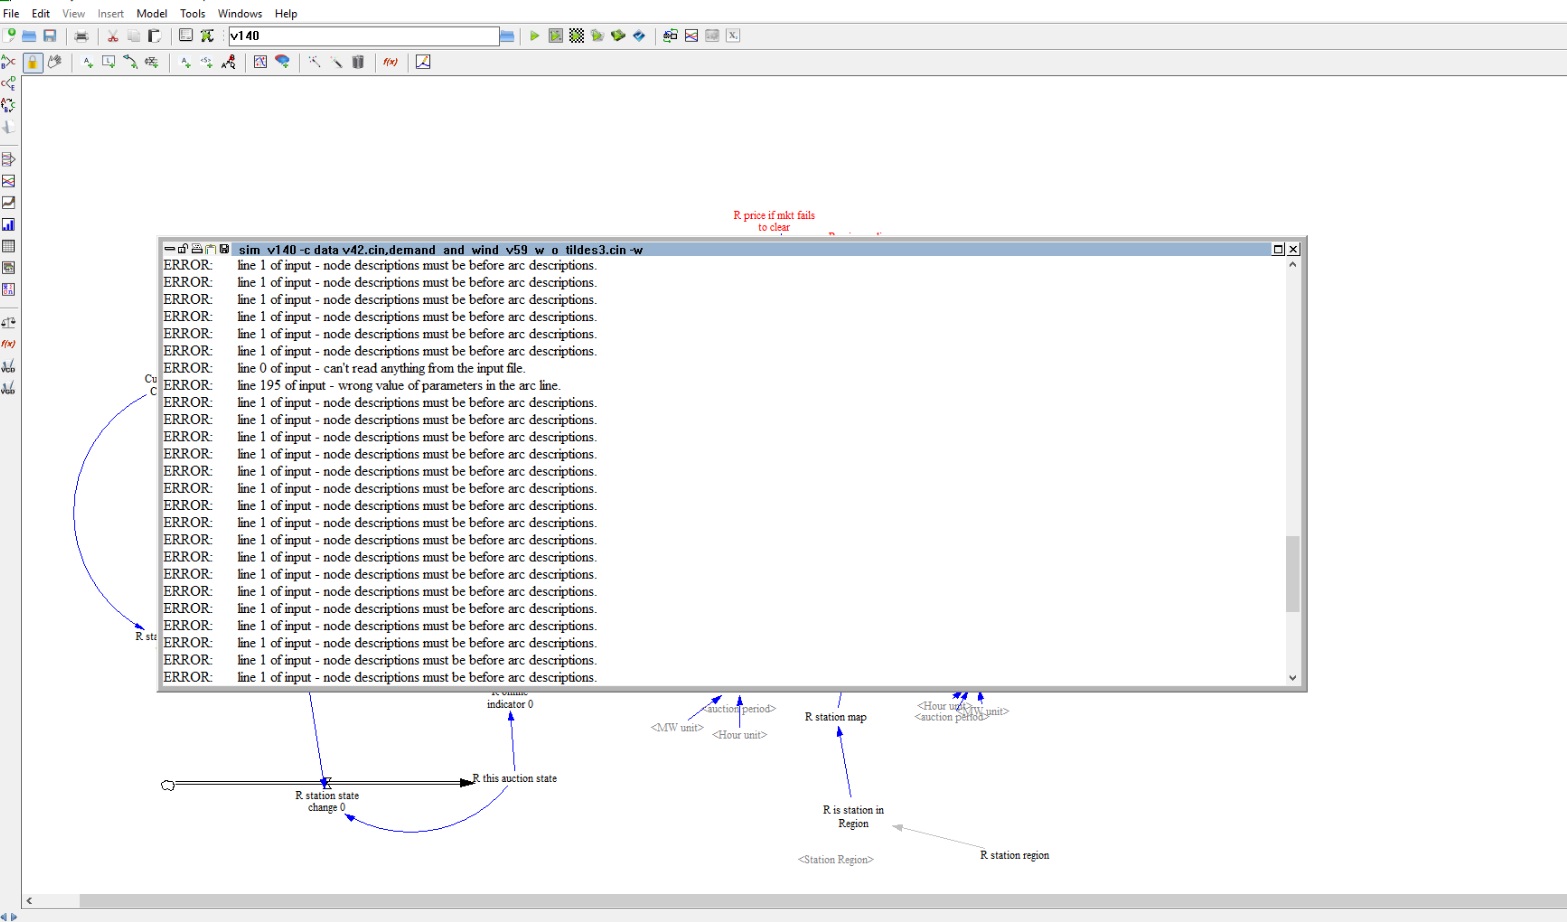Launch game mode checkered icon
1567x922 pixels.
(x=577, y=36)
